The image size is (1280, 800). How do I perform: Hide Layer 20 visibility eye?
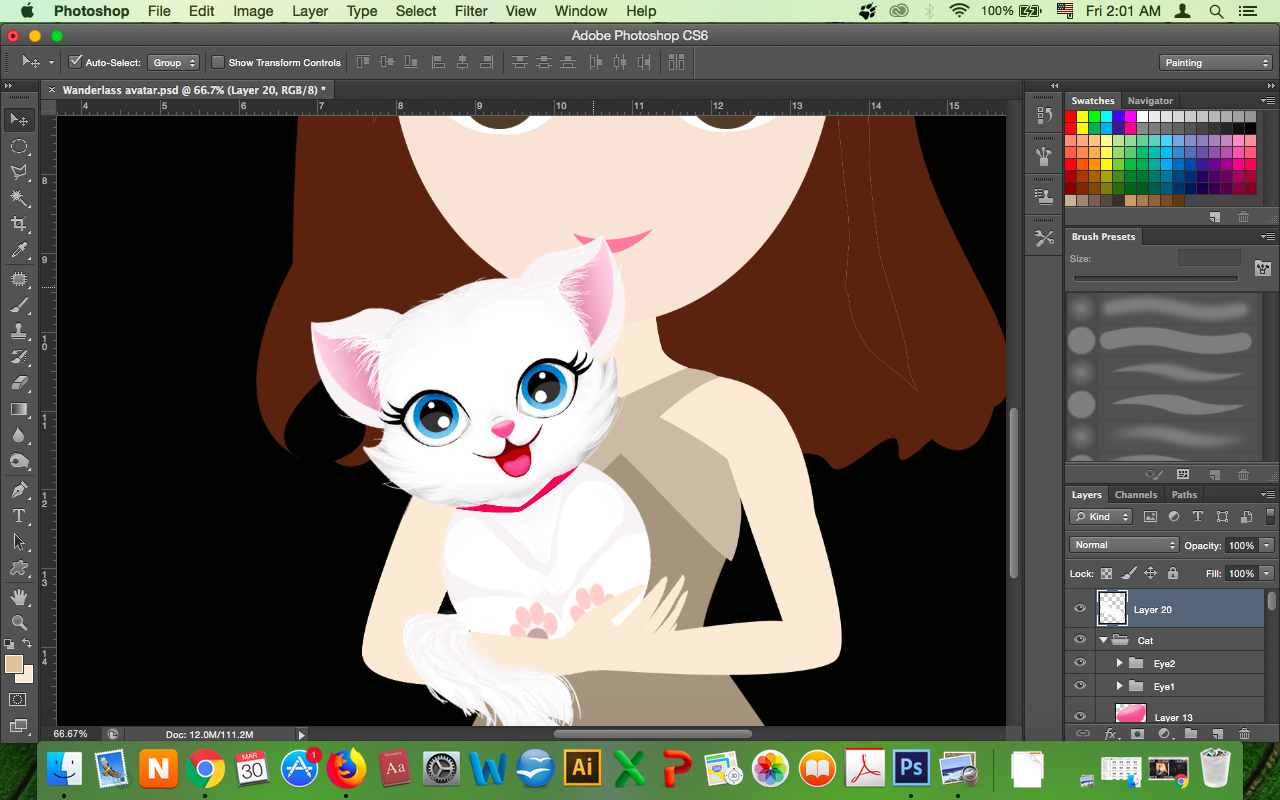click(x=1080, y=609)
